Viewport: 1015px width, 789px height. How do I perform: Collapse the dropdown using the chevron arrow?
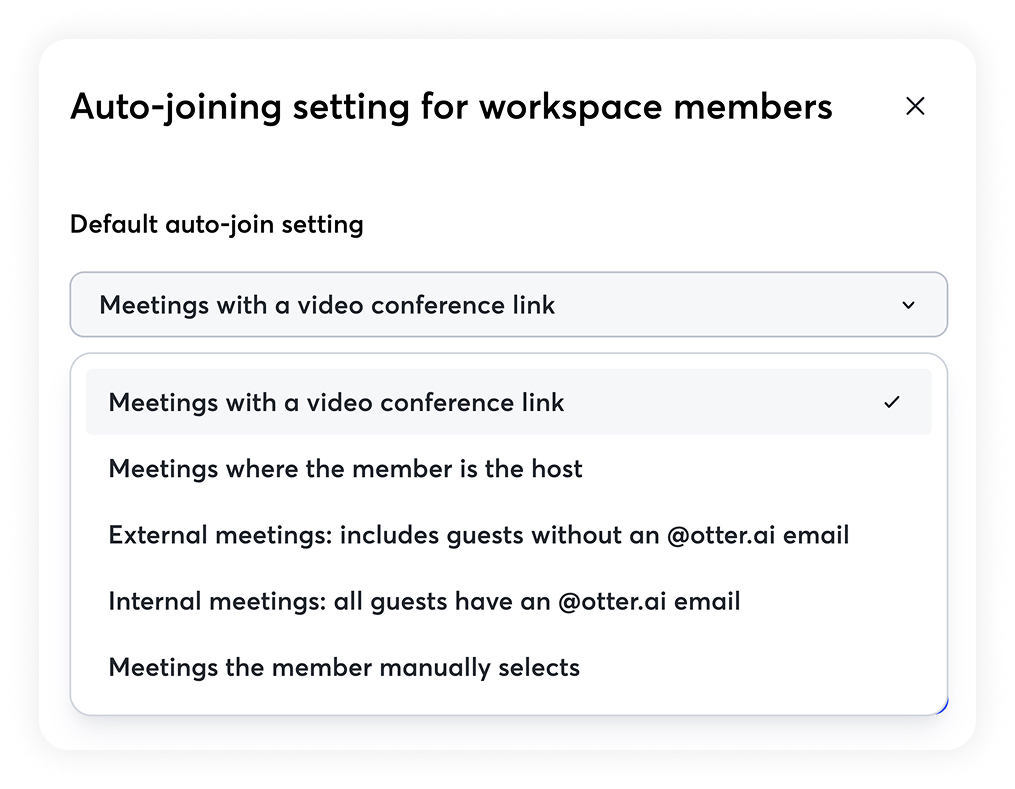[908, 305]
